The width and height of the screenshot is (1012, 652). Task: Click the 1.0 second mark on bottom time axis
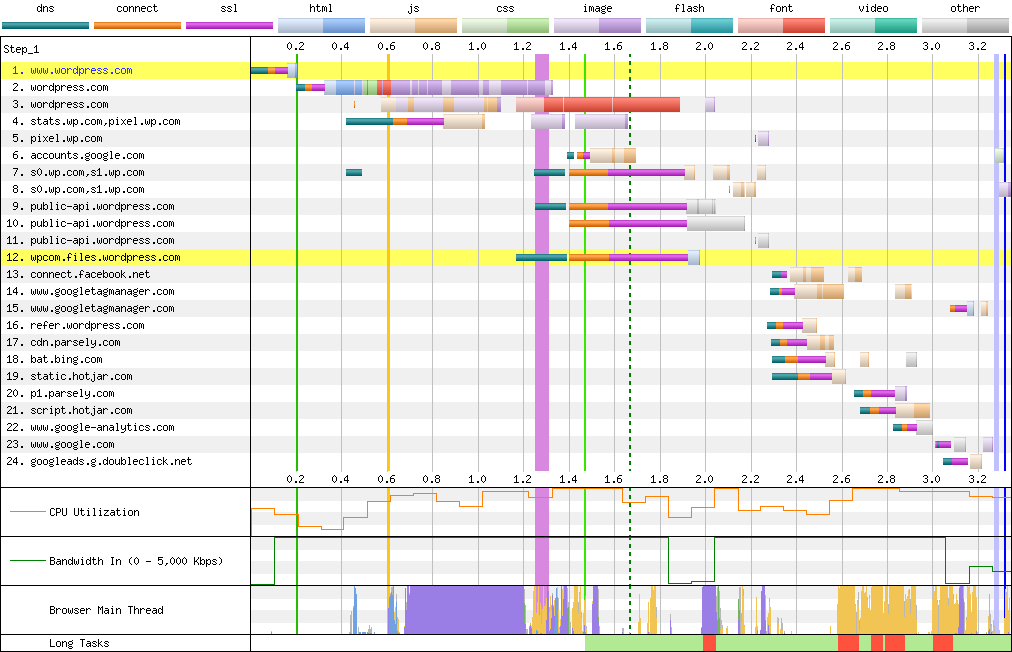477,479
